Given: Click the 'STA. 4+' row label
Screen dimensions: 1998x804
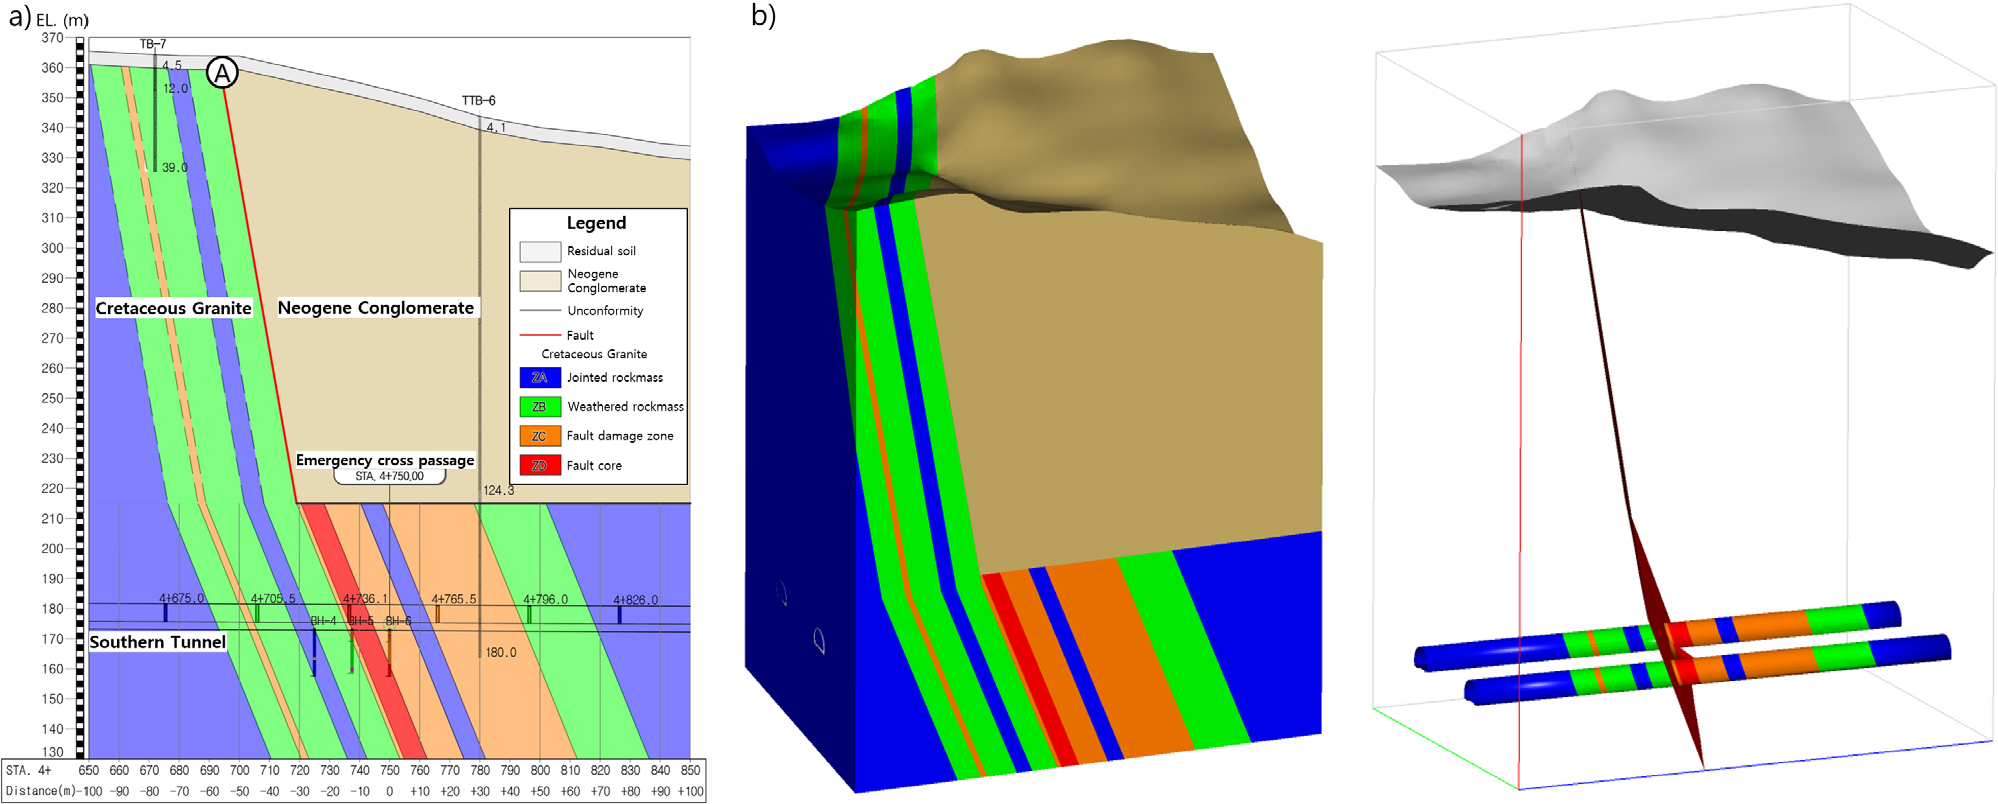Looking at the screenshot, I should pos(29,770).
